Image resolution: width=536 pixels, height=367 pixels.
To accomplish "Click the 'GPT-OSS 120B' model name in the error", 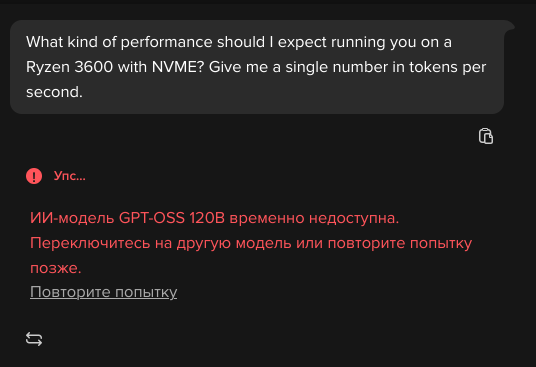I will [x=172, y=218].
